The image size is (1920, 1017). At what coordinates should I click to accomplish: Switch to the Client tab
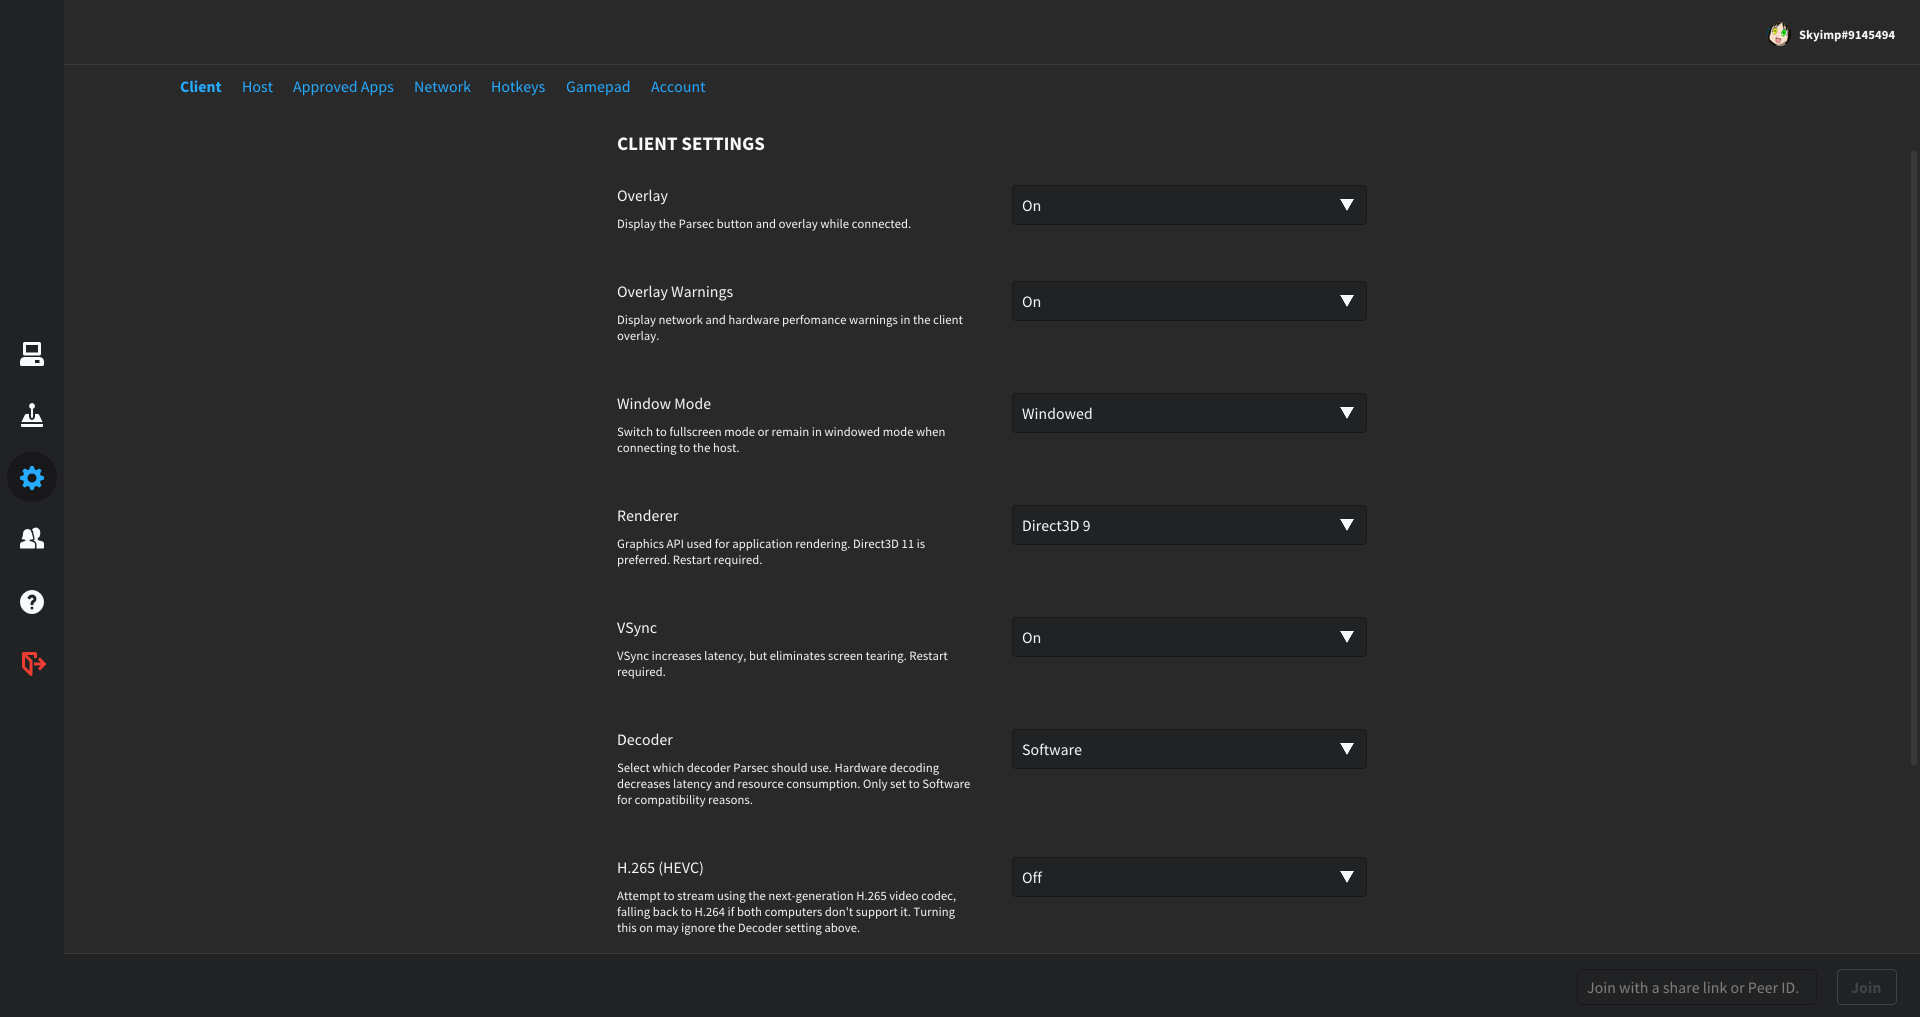[x=200, y=87]
